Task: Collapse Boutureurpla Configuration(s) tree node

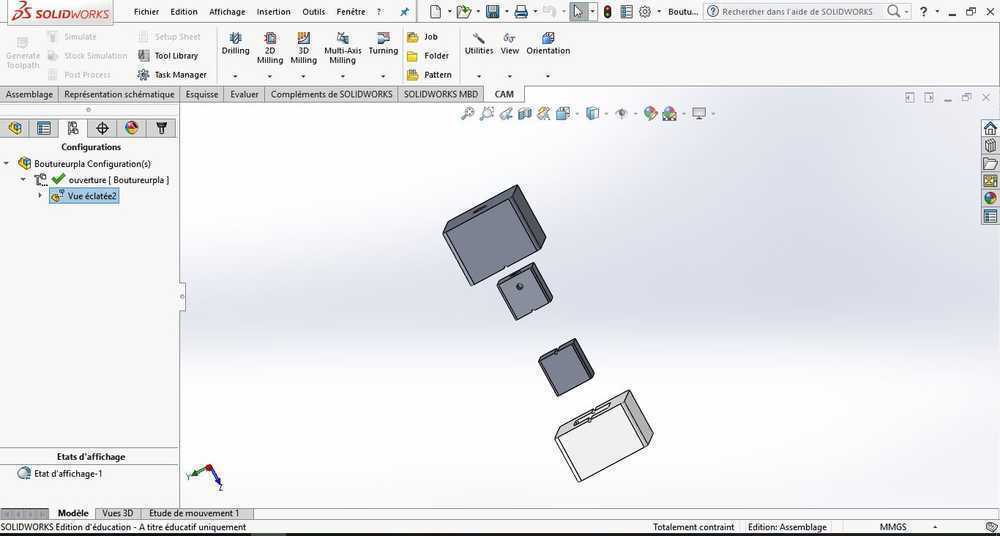Action: [x=6, y=163]
